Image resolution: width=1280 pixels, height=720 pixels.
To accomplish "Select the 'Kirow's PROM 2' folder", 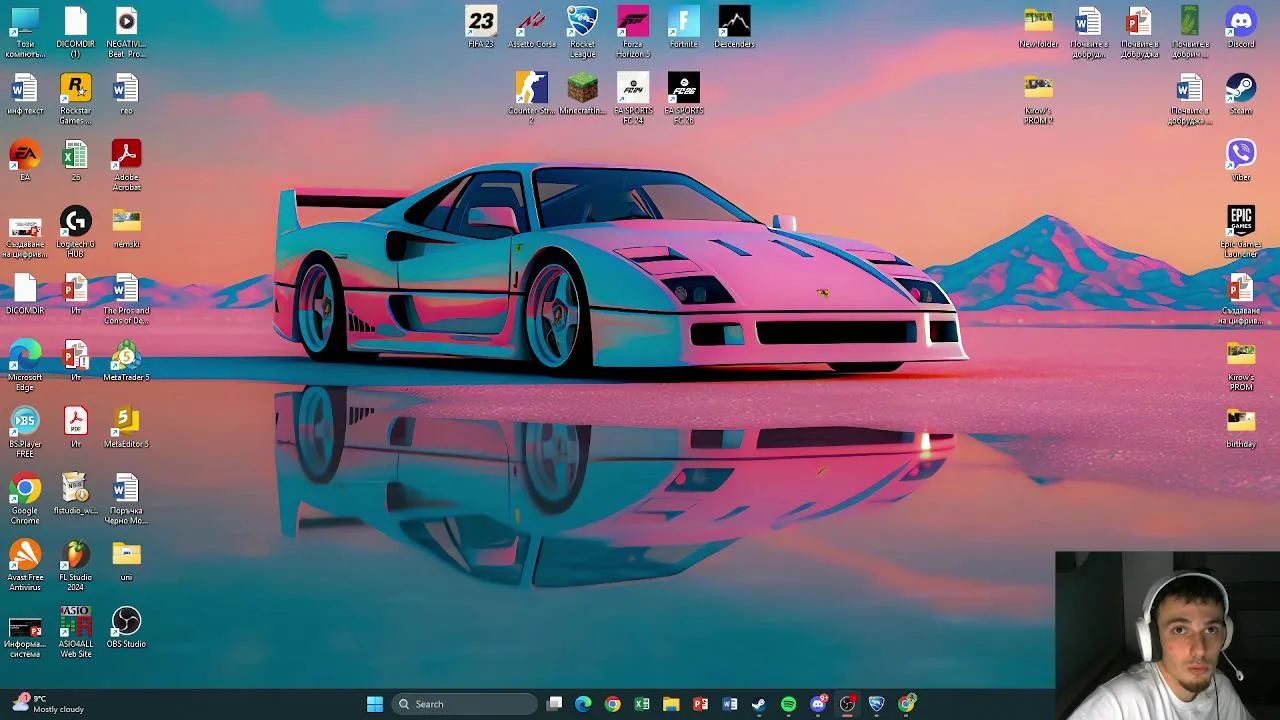I will 1038,98.
